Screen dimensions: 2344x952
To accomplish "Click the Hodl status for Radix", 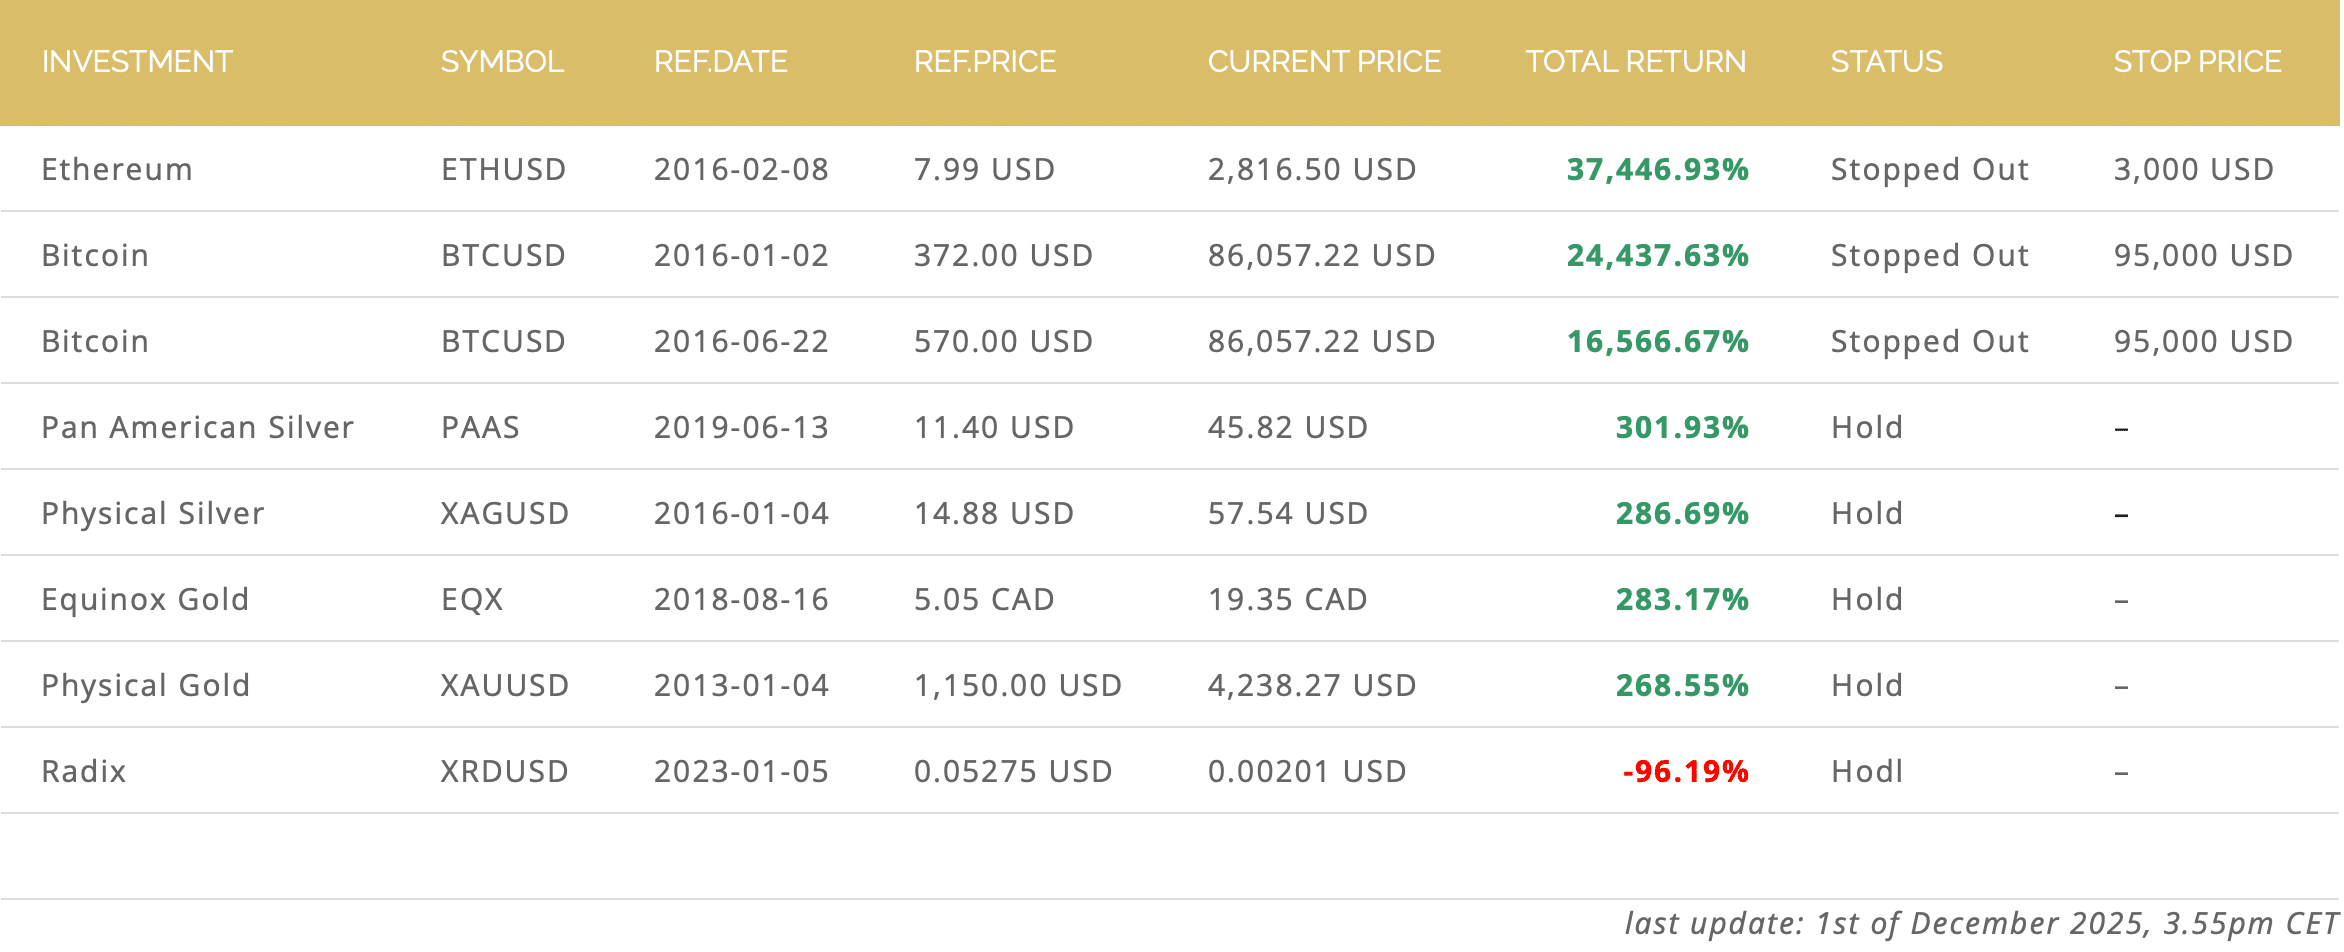I will tap(1866, 772).
